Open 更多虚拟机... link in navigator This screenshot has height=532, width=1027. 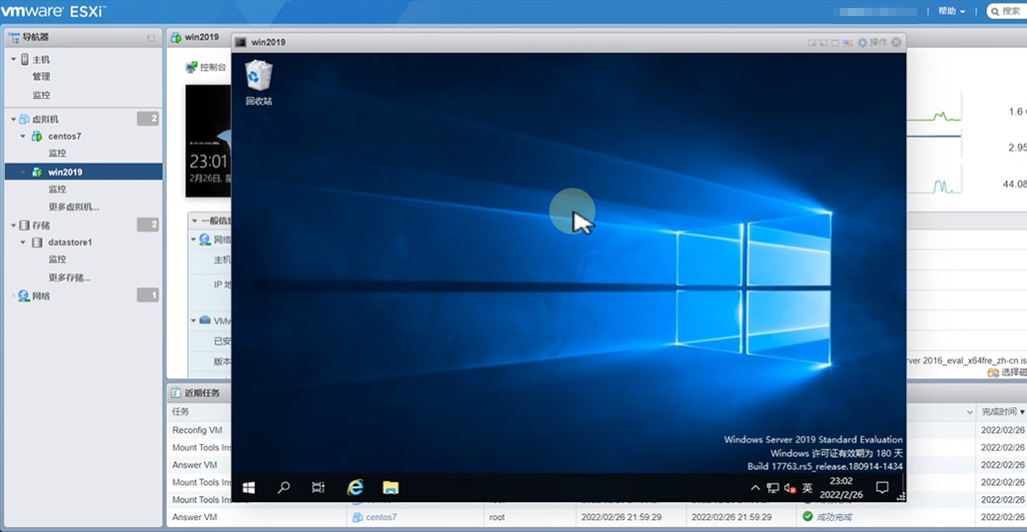pyautogui.click(x=73, y=207)
